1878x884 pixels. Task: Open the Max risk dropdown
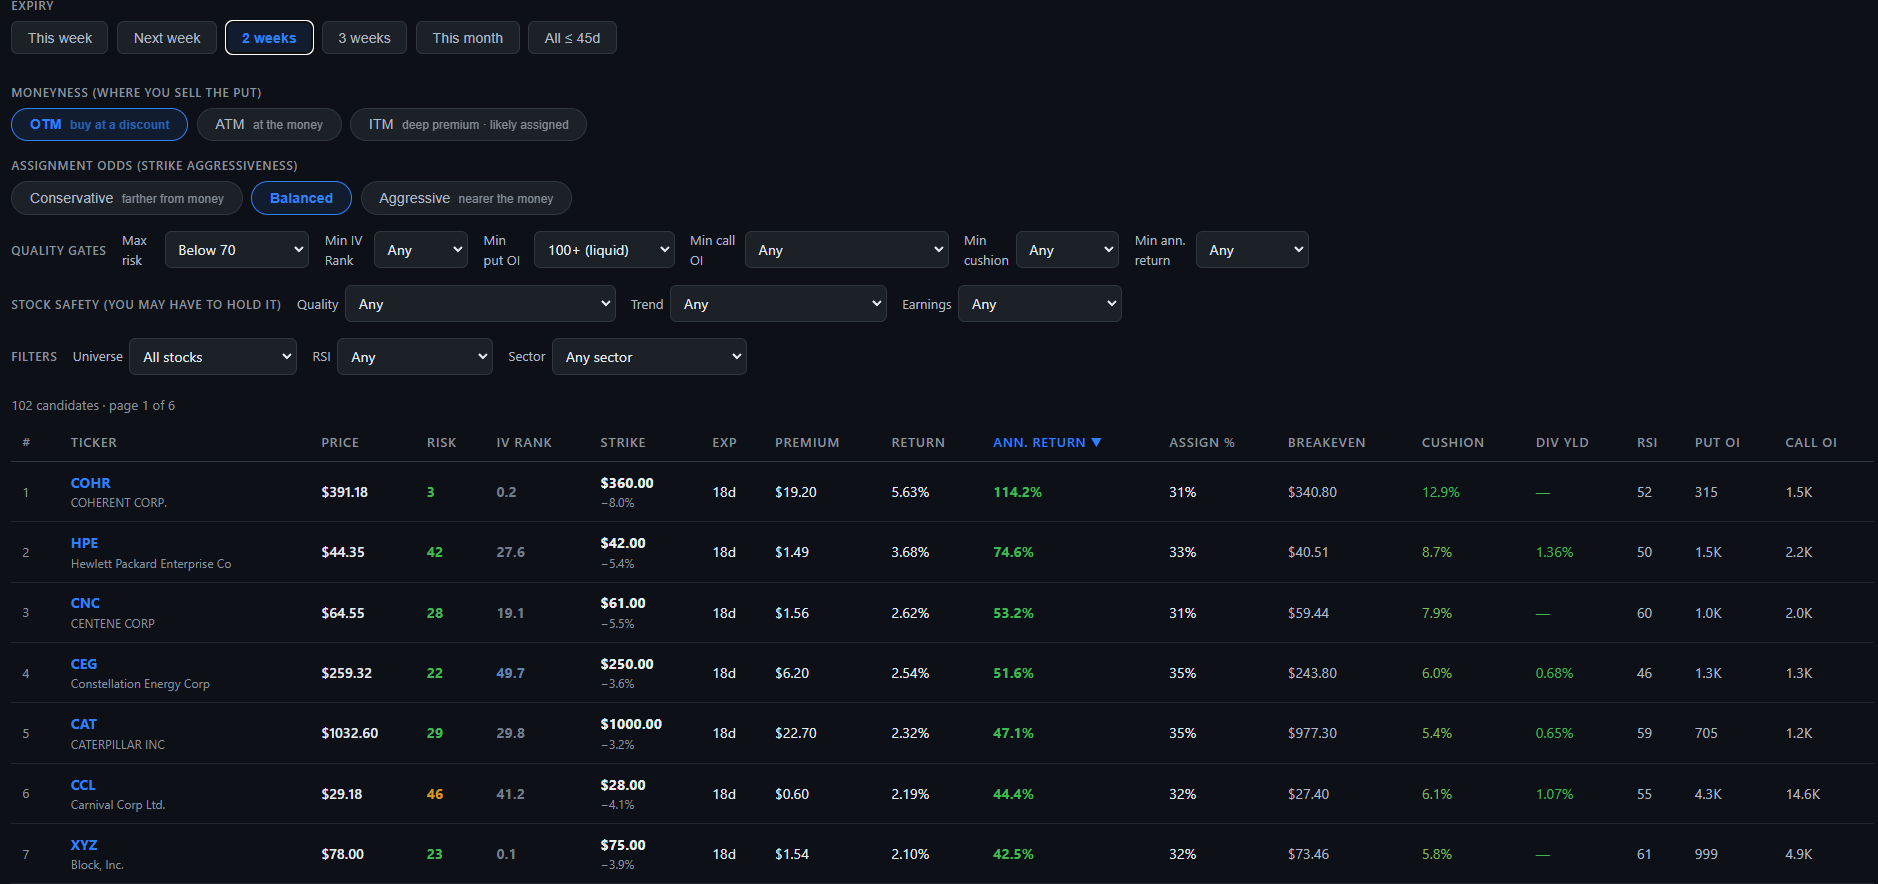[x=237, y=250]
